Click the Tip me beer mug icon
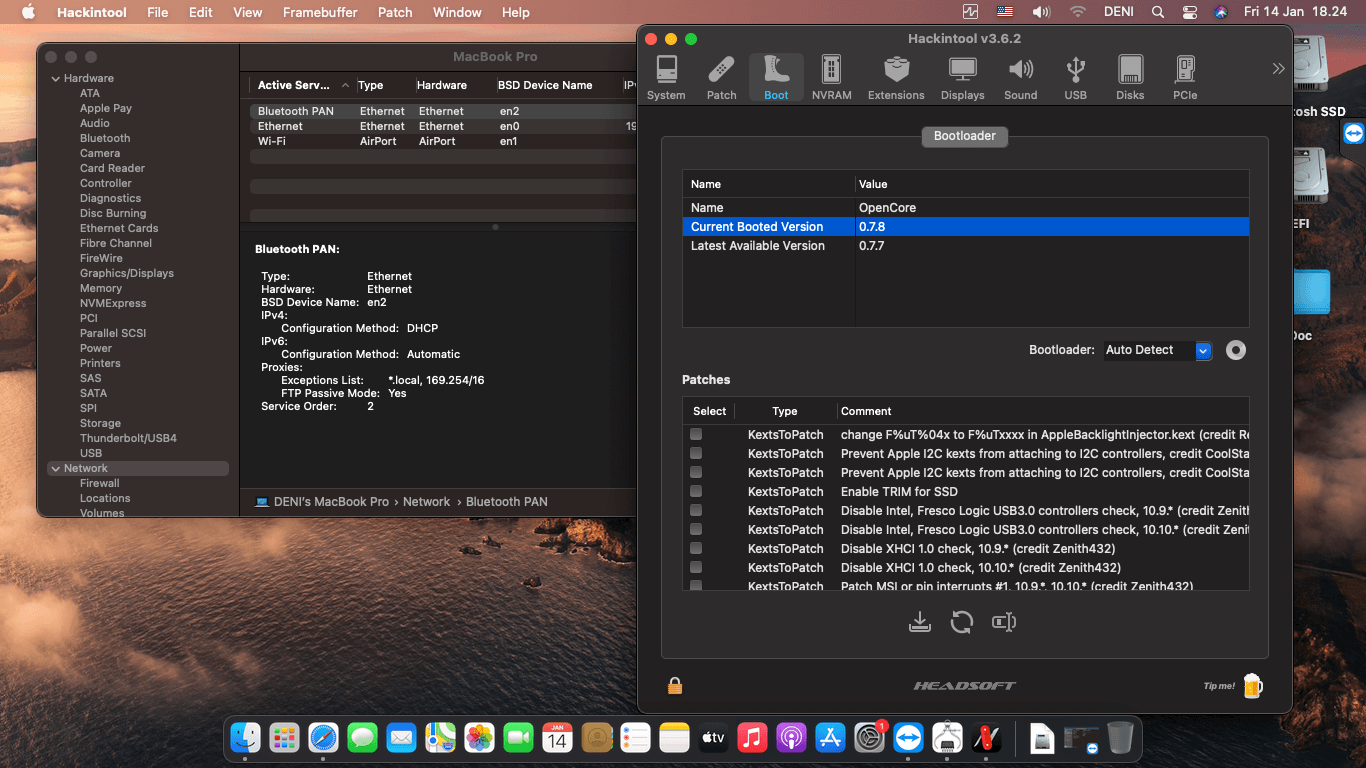The width and height of the screenshot is (1366, 768). [x=1253, y=685]
